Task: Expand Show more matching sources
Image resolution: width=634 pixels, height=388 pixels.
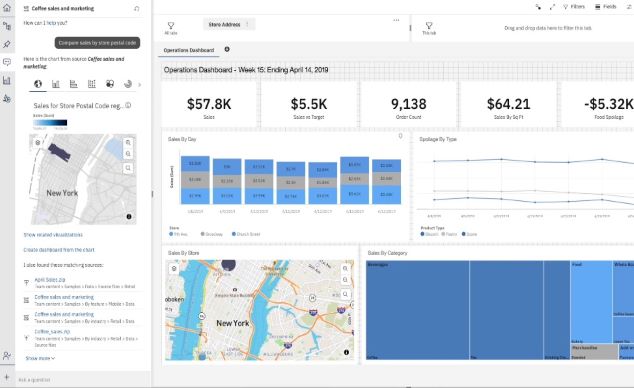Action: coord(40,358)
